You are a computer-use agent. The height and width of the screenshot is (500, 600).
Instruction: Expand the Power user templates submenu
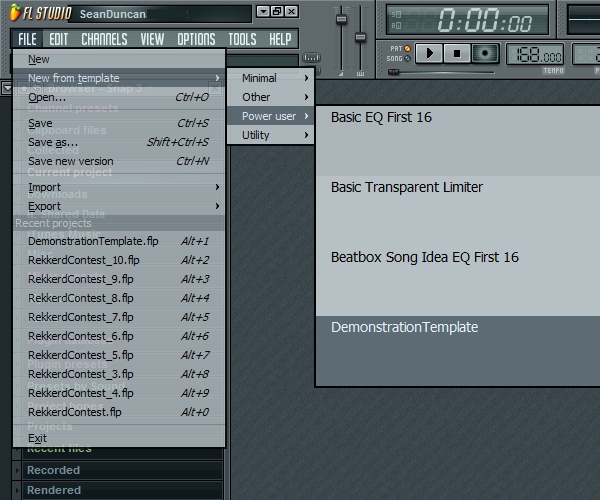(x=271, y=116)
